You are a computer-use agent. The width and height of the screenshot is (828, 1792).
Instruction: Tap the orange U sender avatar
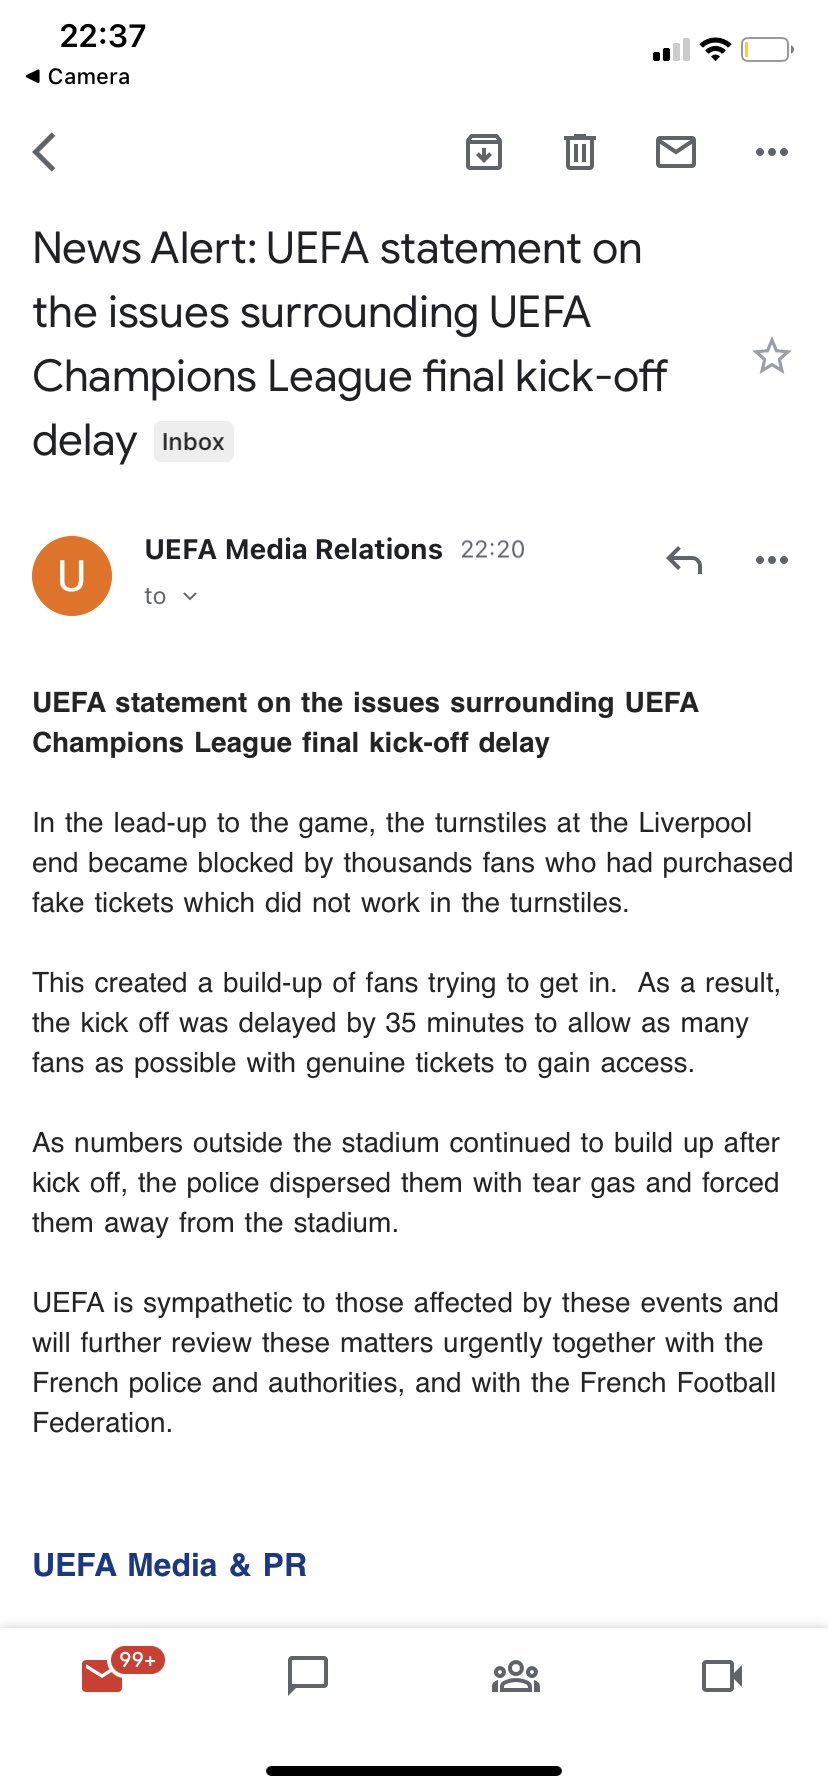tap(72, 576)
